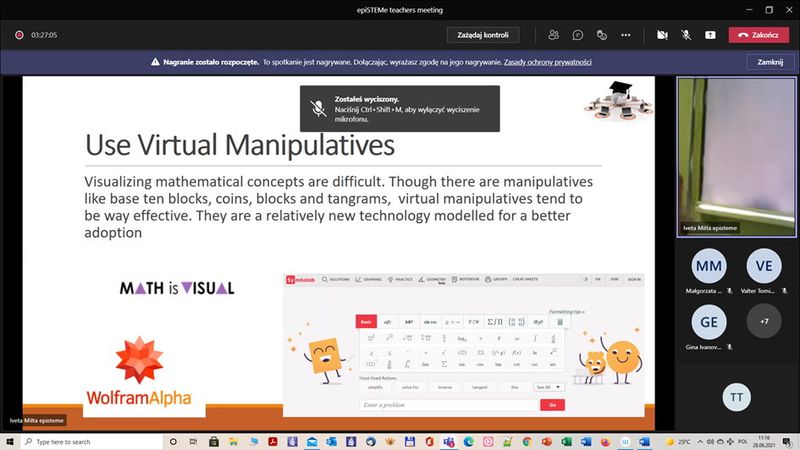Viewport: 800px width, 450px height.
Task: Open Microsoft Store from the taskbar
Action: tap(214, 442)
